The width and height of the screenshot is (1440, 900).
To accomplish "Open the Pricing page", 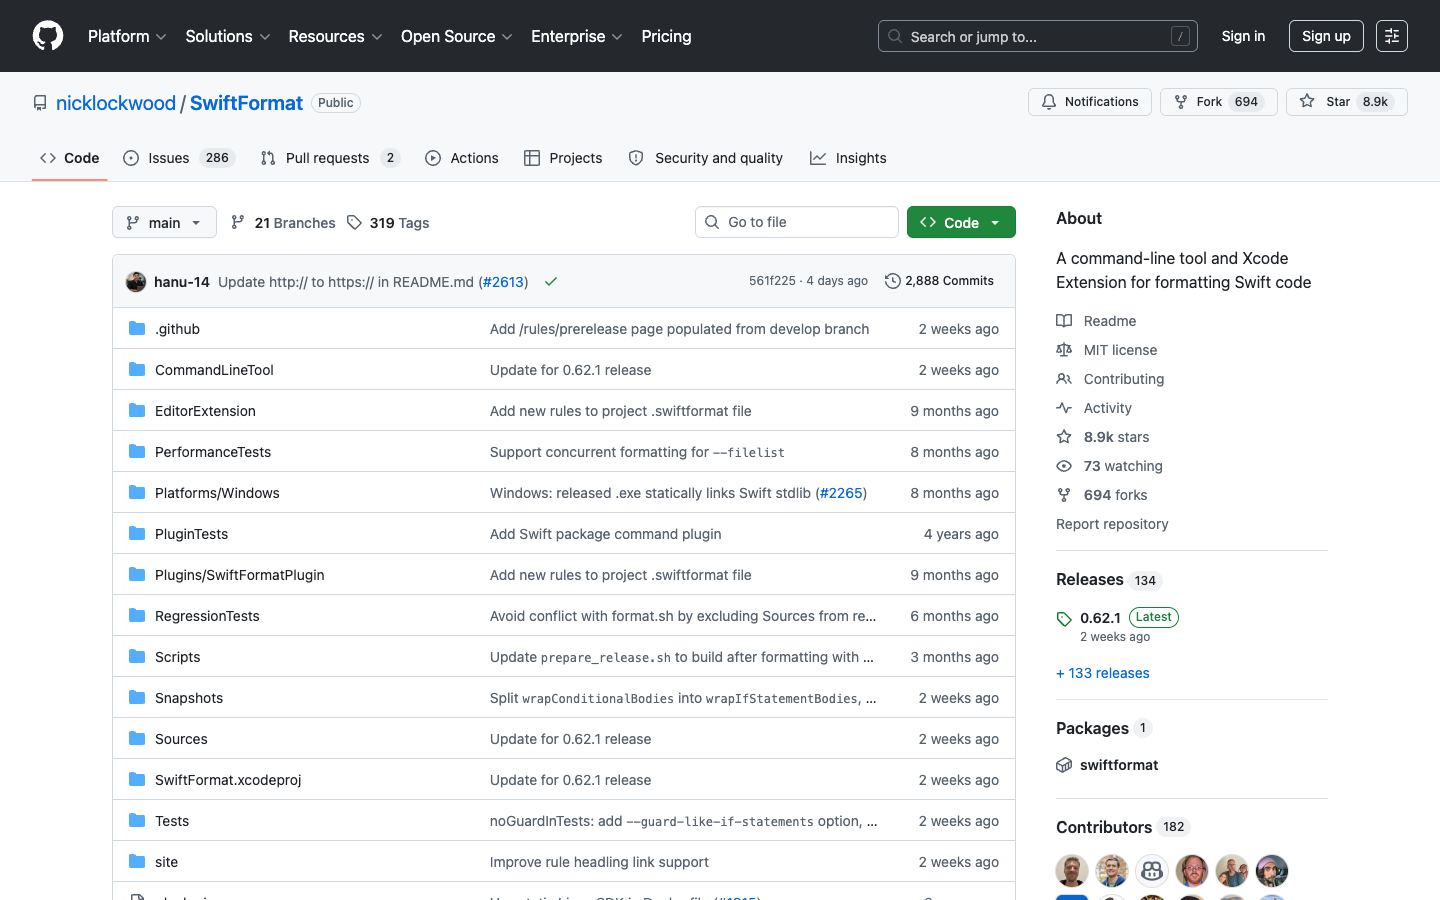I will point(666,36).
